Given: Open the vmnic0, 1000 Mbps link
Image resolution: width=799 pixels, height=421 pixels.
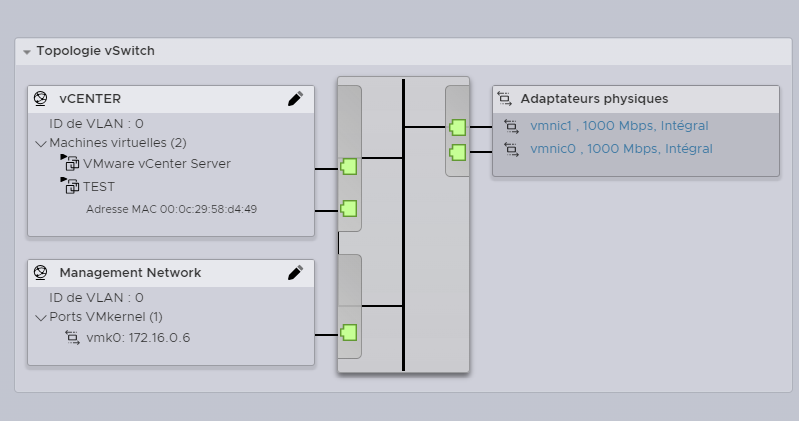Looking at the screenshot, I should tap(621, 149).
